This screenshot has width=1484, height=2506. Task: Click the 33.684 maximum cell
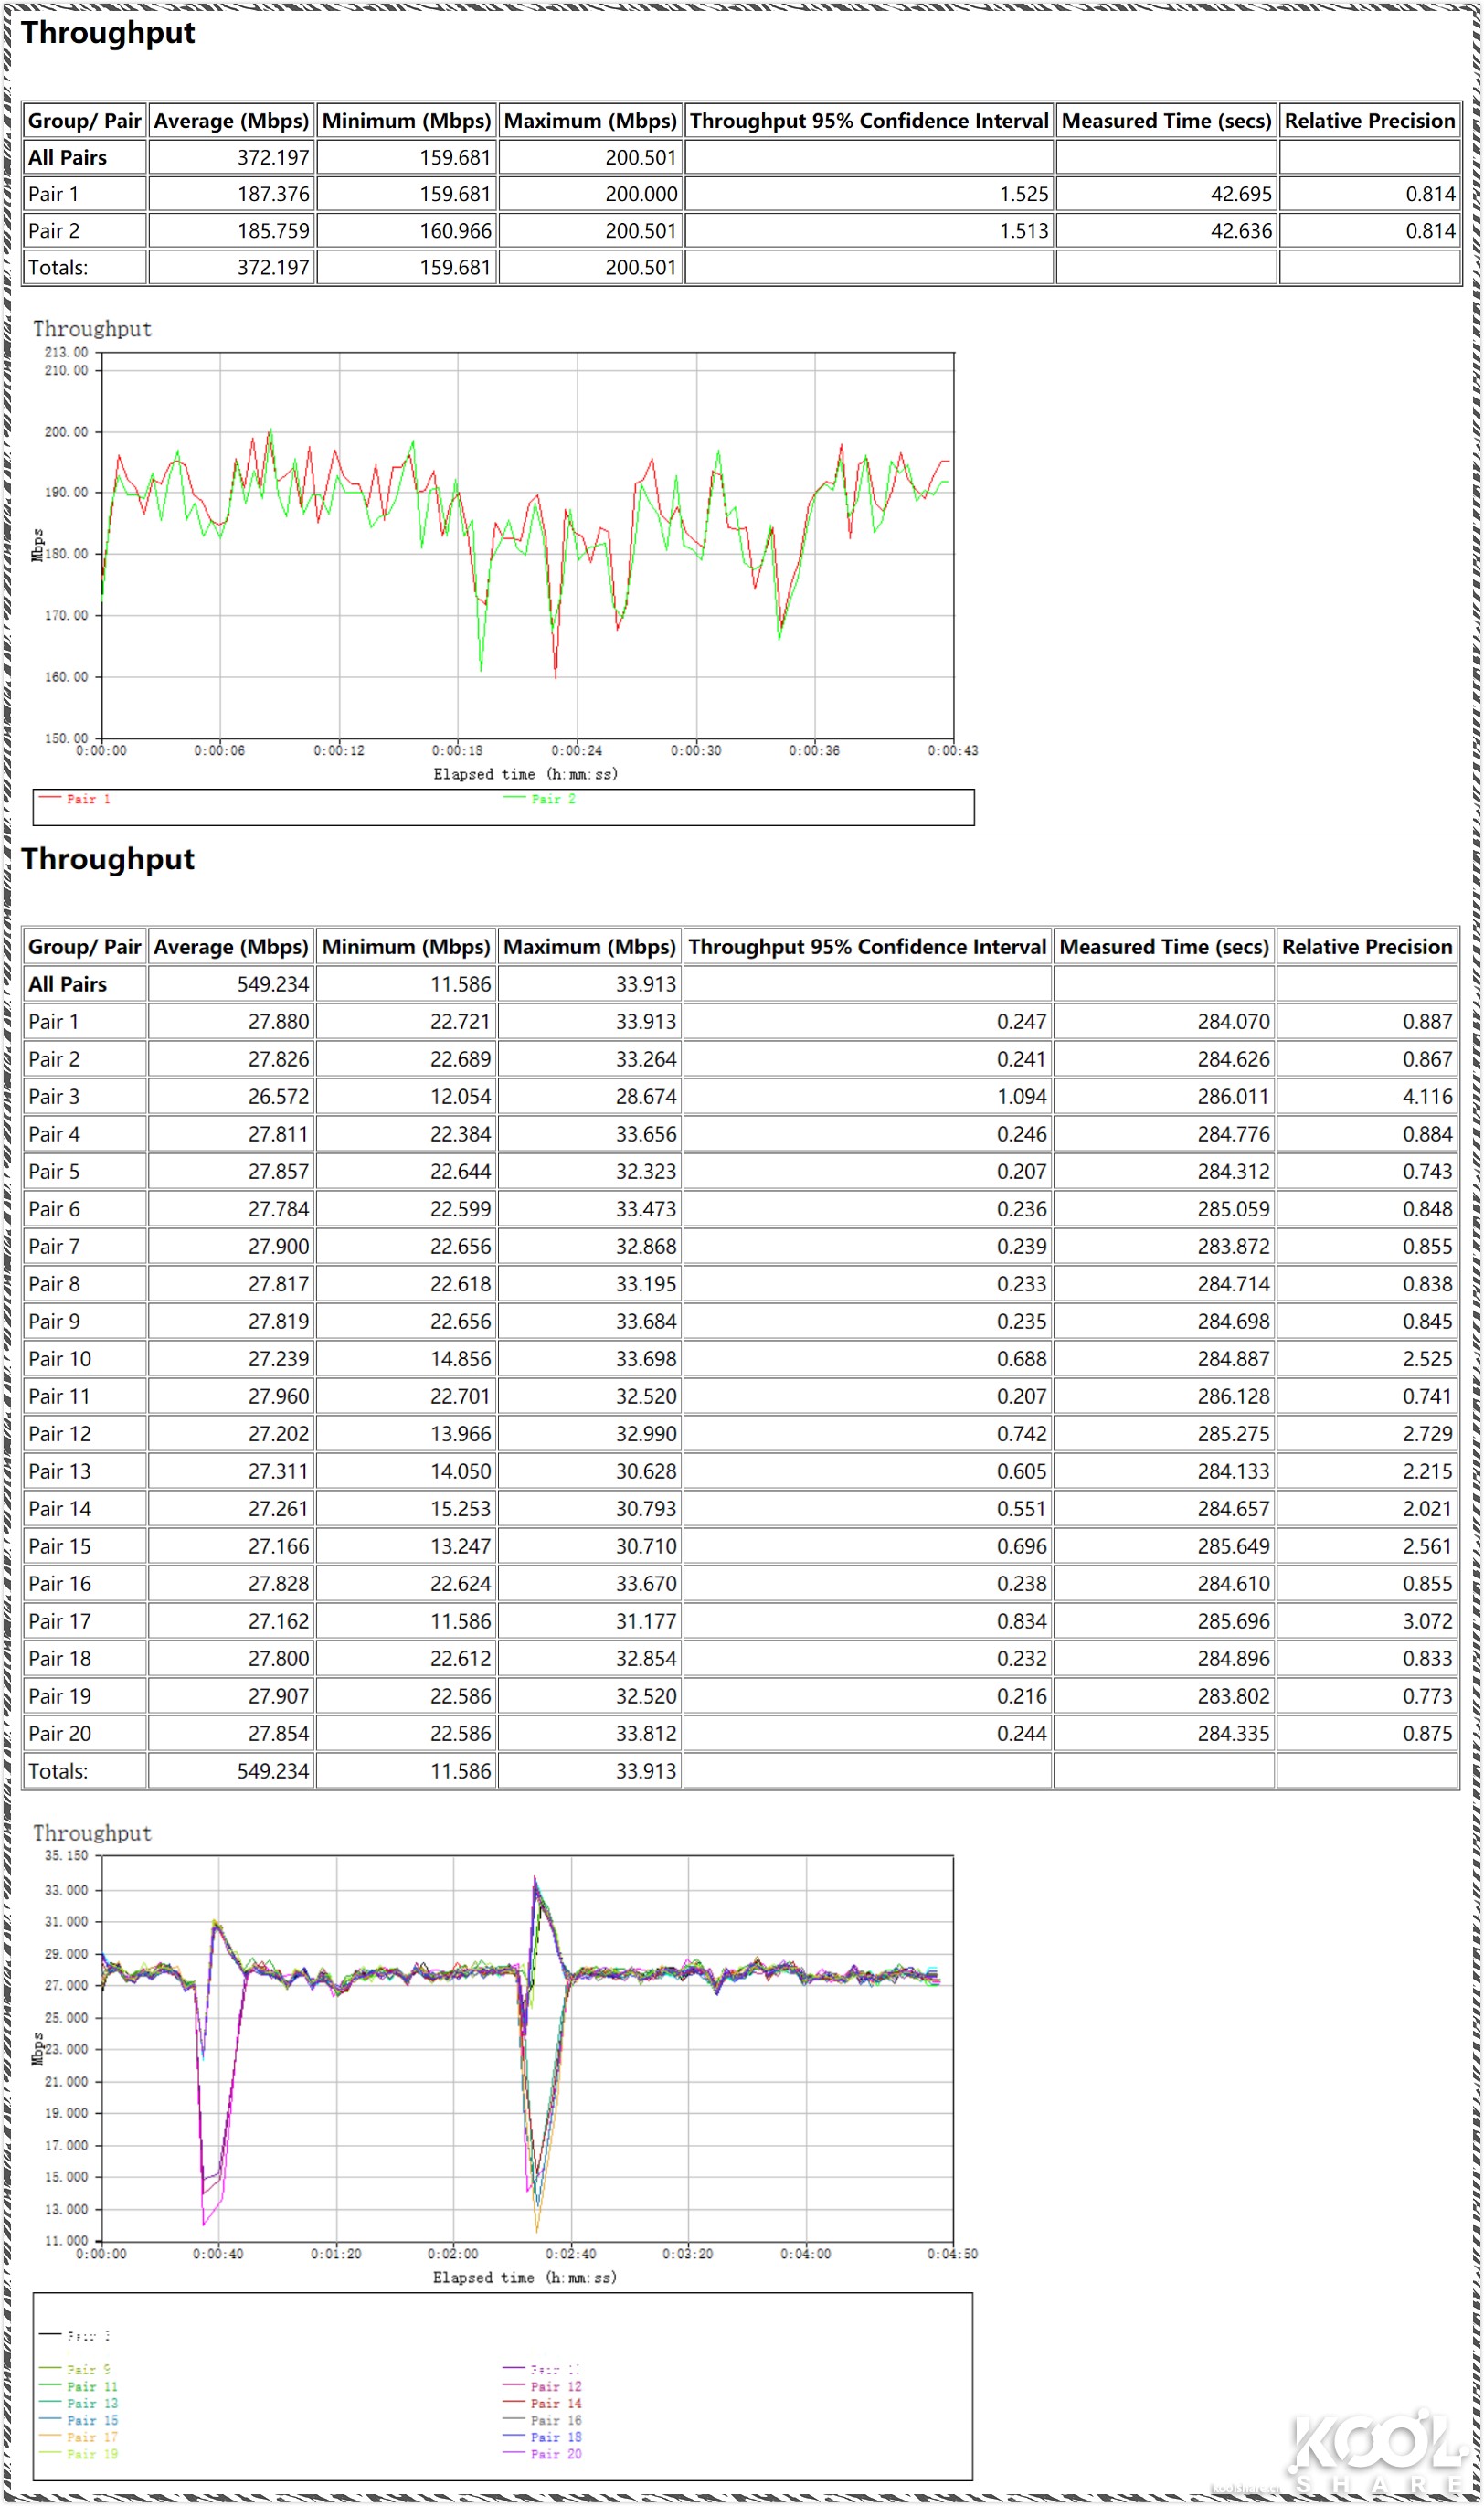(590, 1322)
